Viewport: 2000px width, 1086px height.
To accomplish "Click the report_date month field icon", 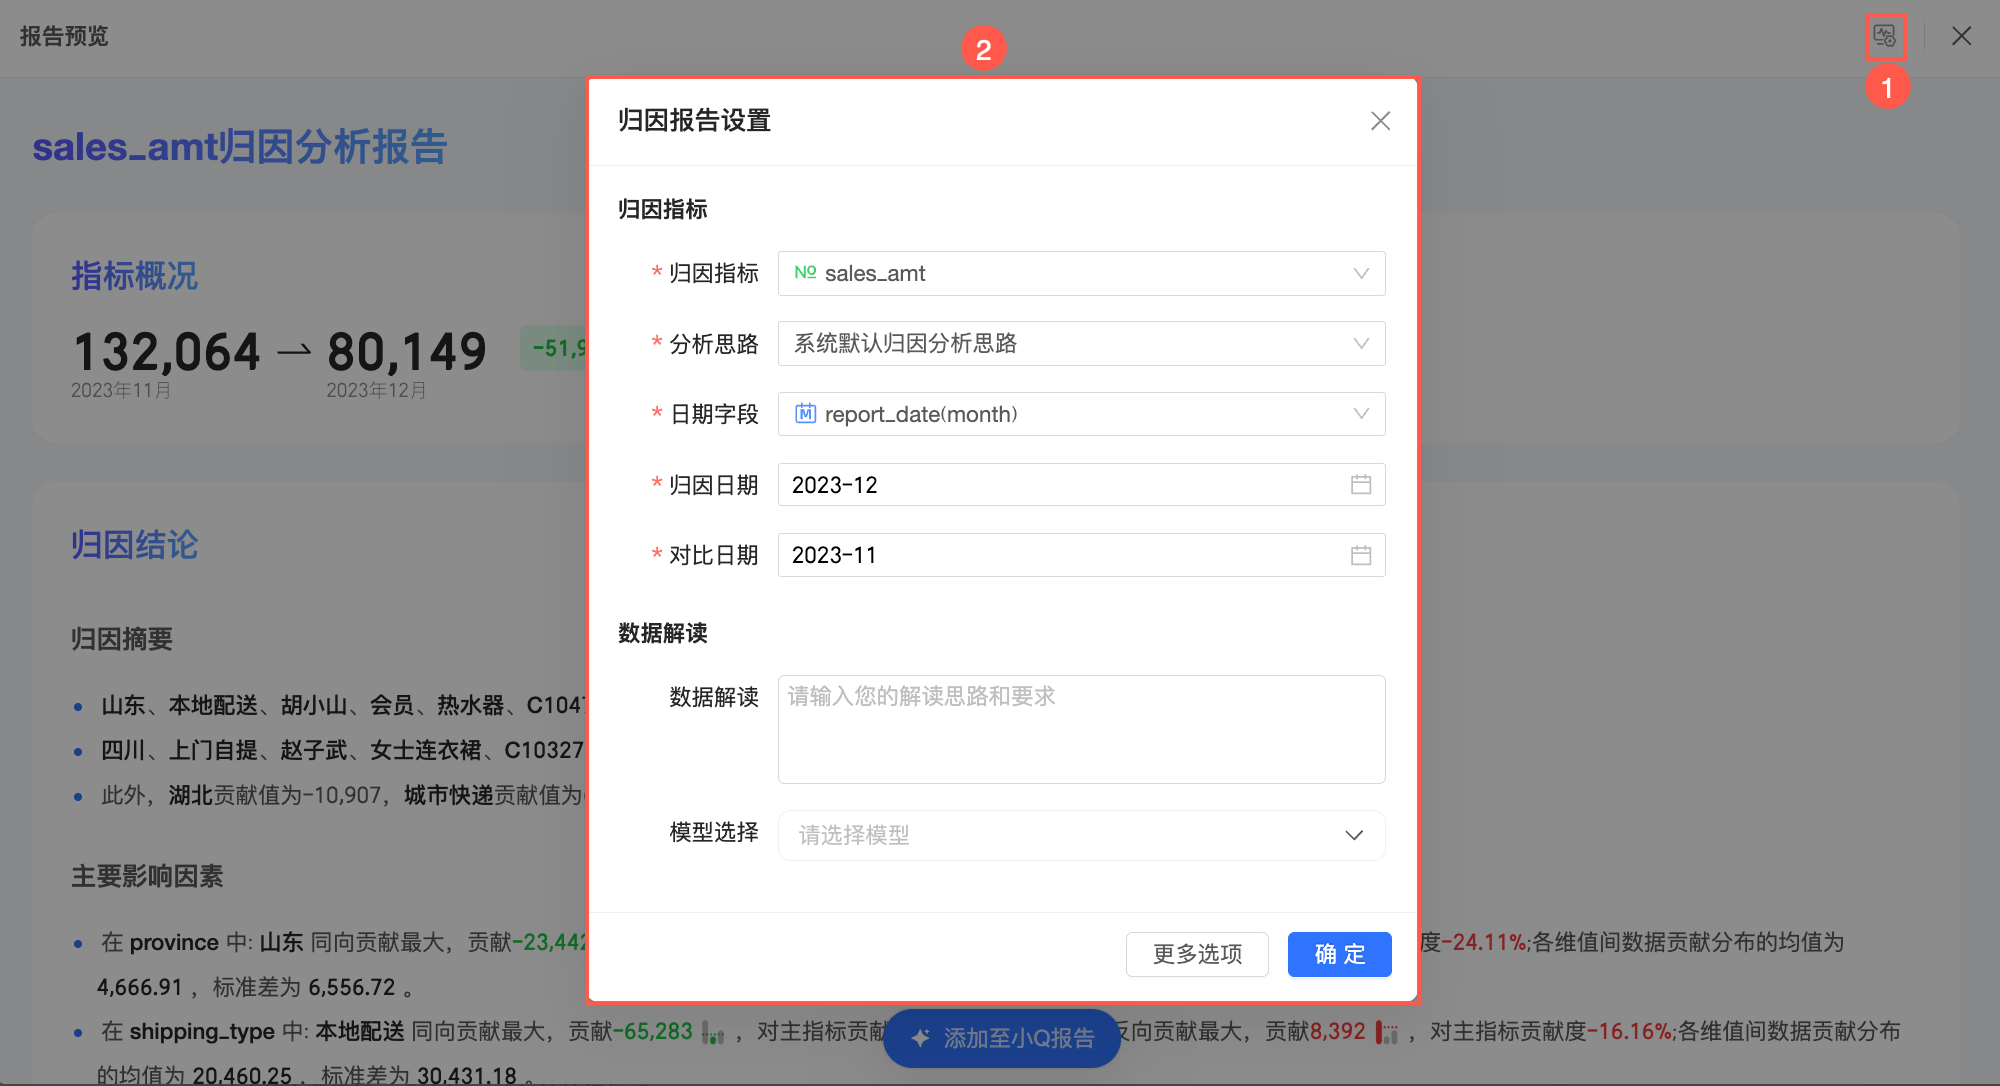I will coord(805,414).
